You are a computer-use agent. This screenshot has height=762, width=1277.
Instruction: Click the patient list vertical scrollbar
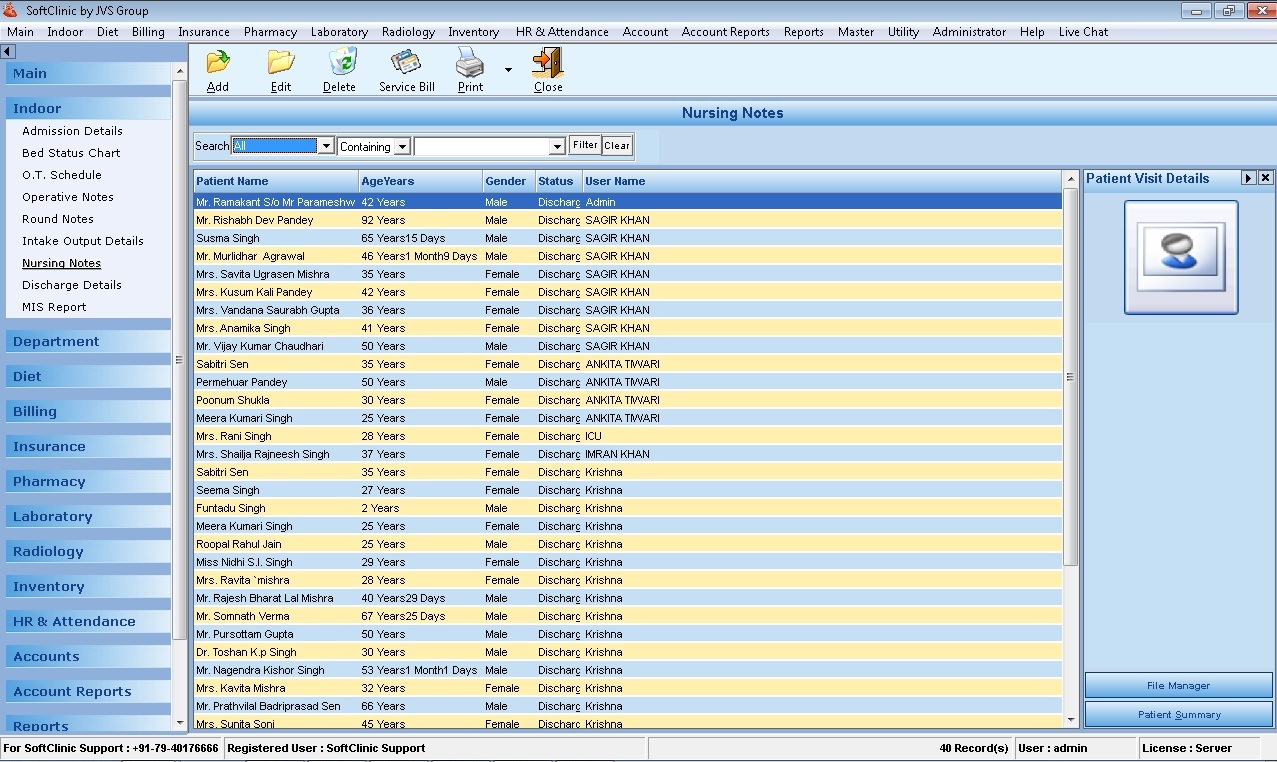pos(1071,378)
